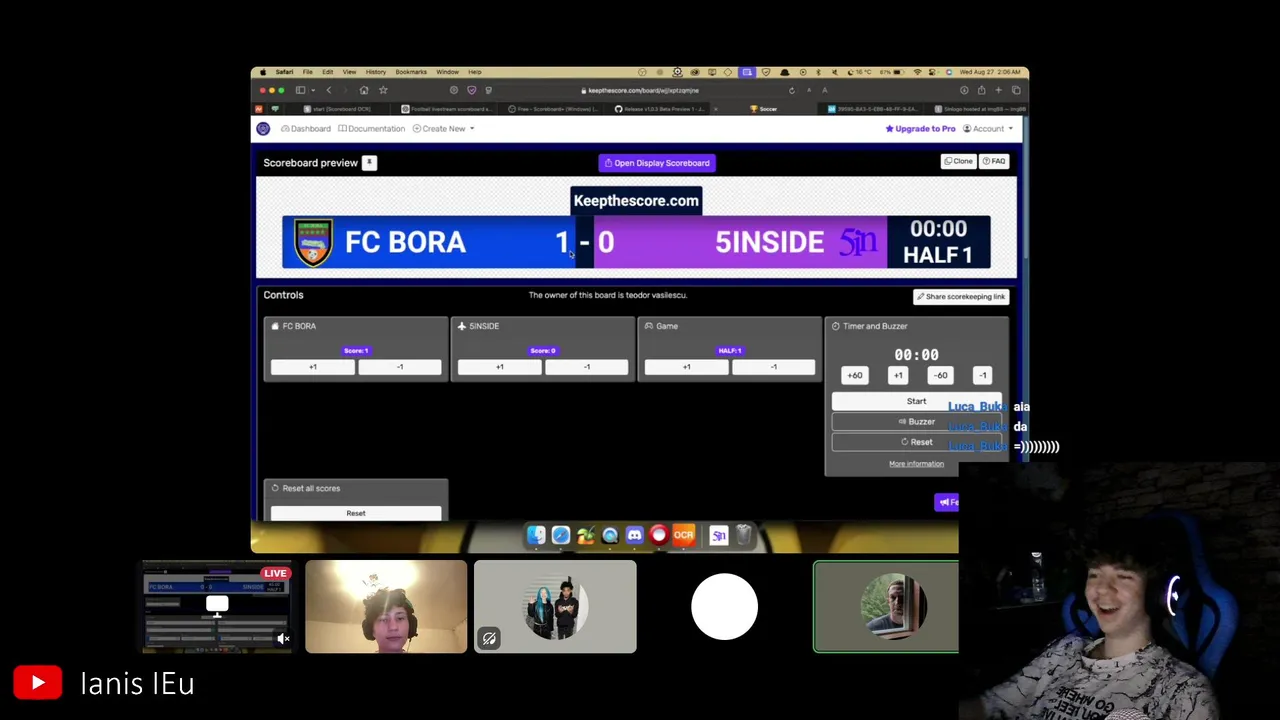This screenshot has width=1280, height=720.
Task: Add one point to 5INSIDE
Action: (x=500, y=367)
